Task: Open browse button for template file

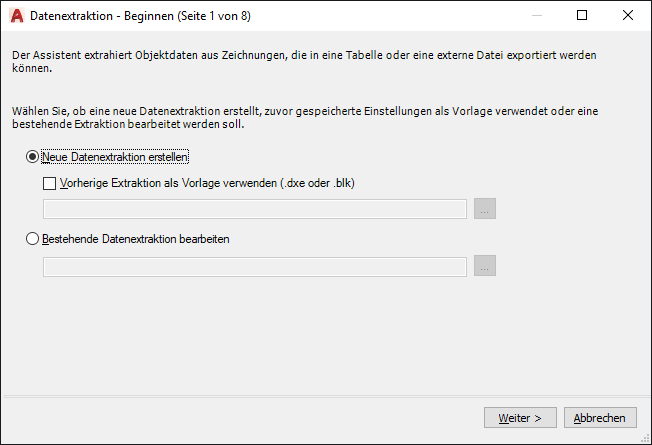Action: click(485, 209)
